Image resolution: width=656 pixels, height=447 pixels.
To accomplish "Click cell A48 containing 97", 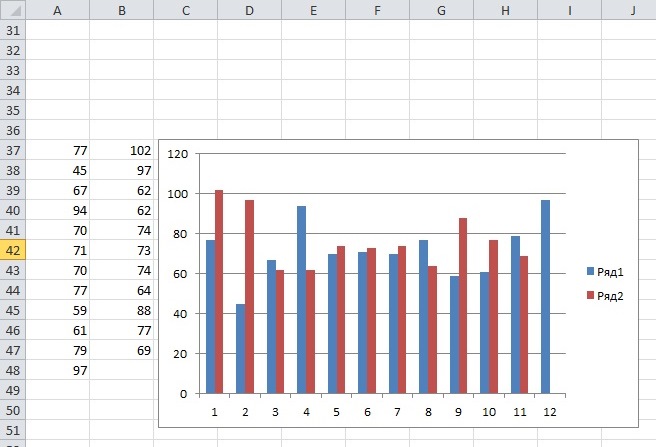I will tap(58, 370).
